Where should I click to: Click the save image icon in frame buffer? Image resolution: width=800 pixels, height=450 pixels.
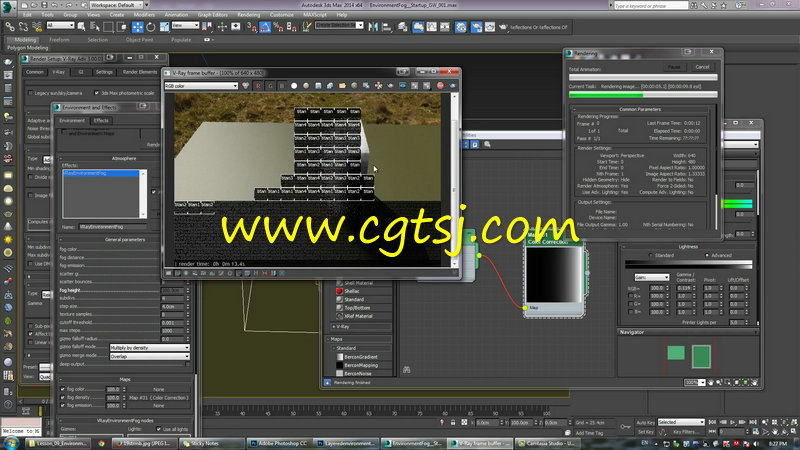(318, 86)
